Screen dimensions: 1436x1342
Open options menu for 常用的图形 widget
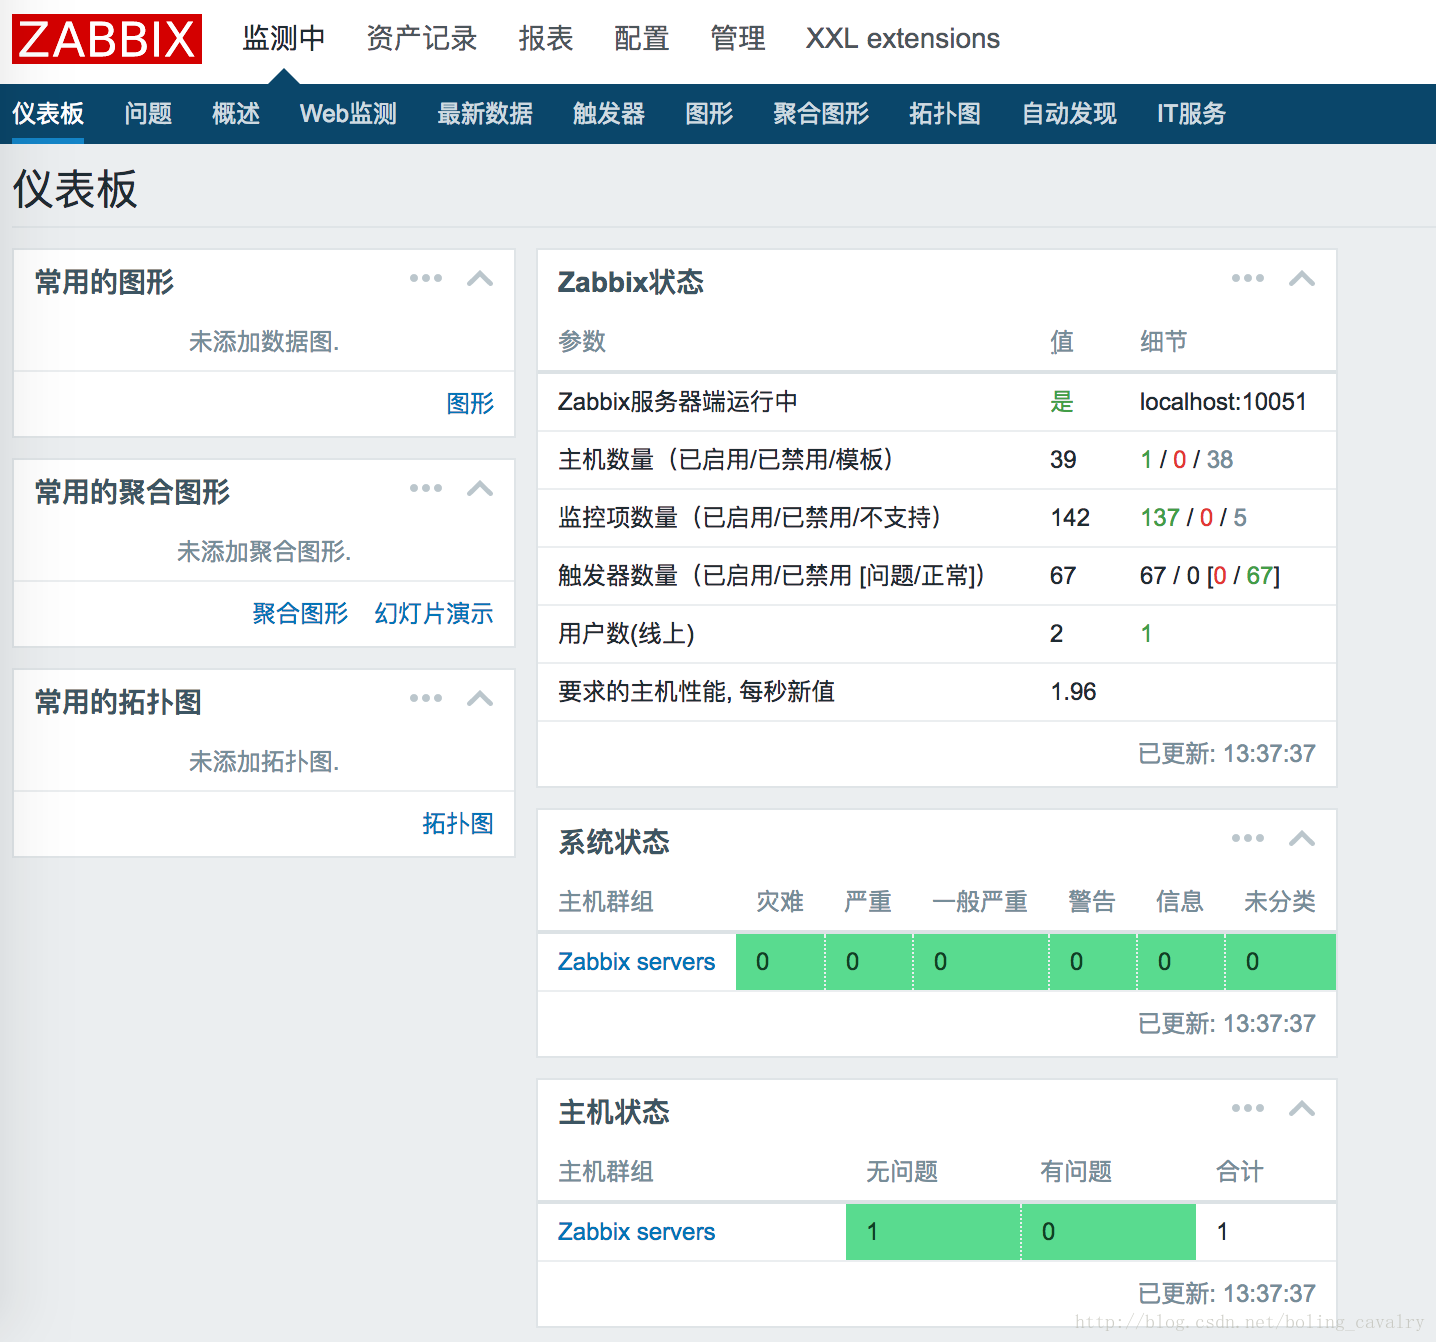click(426, 278)
